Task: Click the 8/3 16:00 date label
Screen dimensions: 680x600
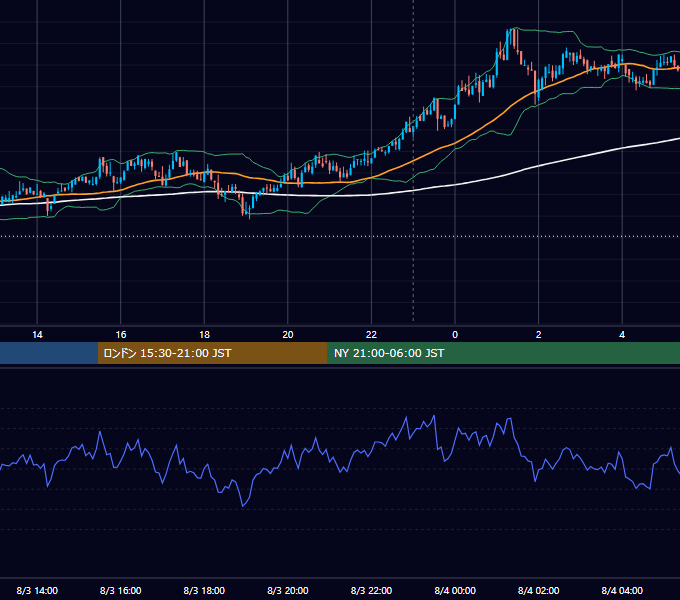Action: point(121,590)
